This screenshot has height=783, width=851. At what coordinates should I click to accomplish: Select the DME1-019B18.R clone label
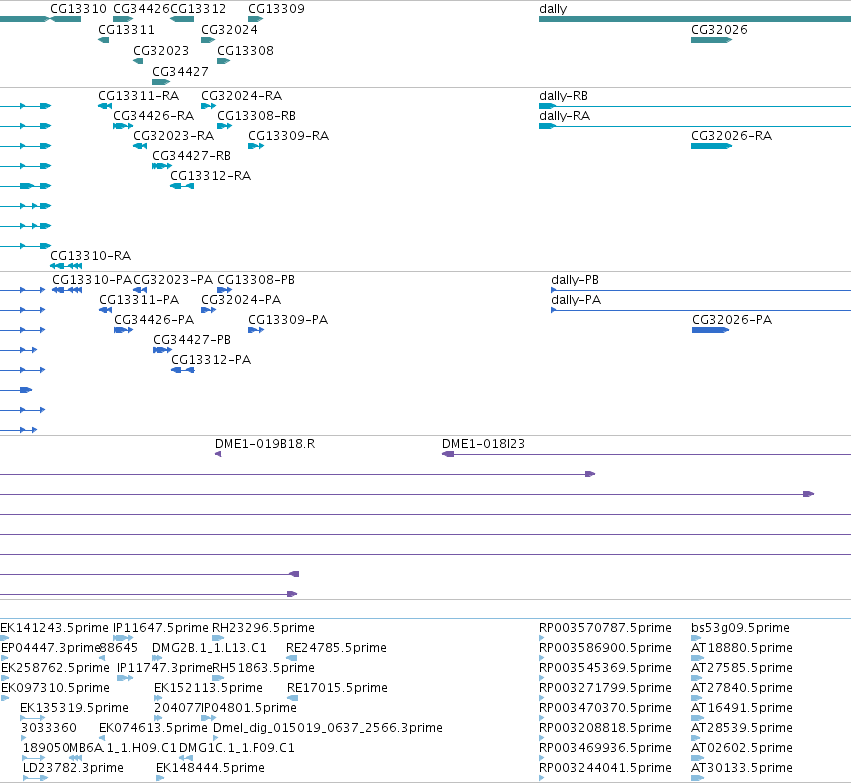[x=265, y=443]
